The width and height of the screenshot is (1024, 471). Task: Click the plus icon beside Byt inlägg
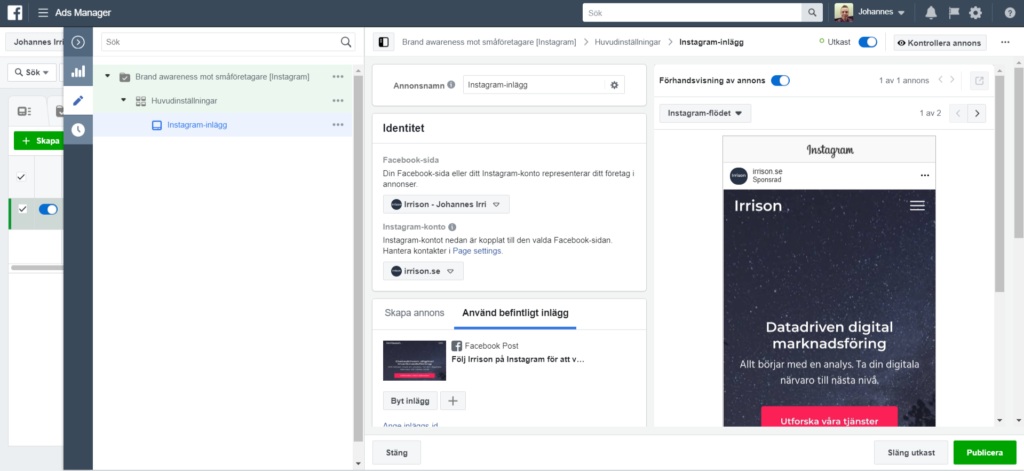coord(453,401)
